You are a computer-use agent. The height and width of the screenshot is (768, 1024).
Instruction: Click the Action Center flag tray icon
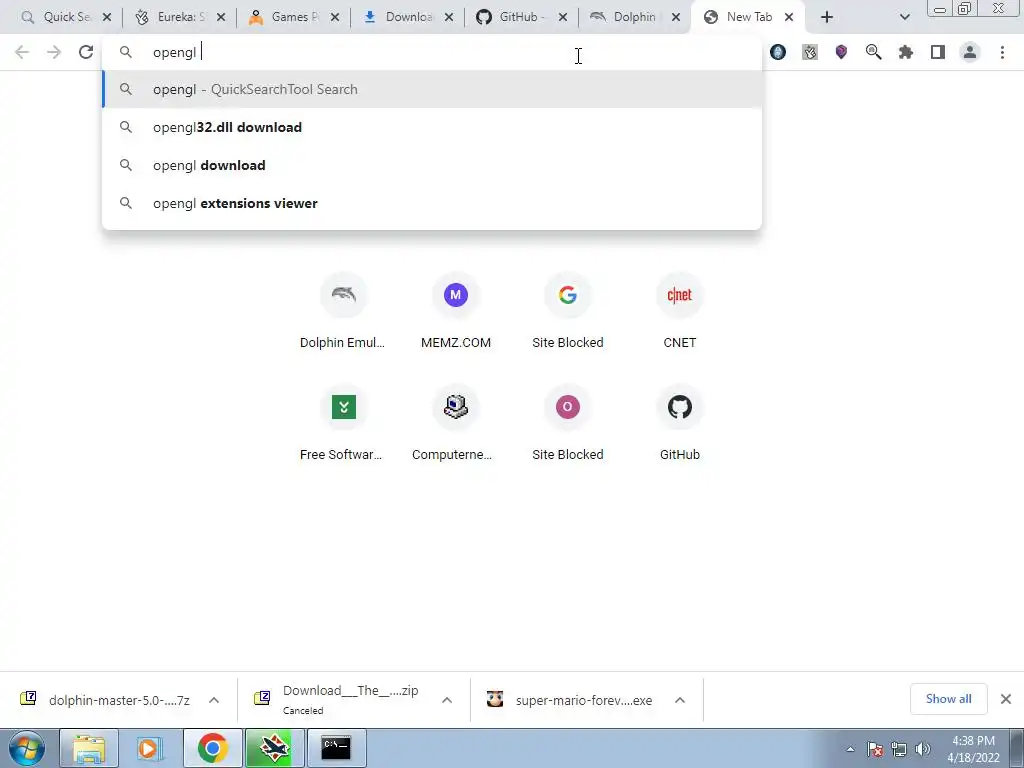(x=875, y=750)
